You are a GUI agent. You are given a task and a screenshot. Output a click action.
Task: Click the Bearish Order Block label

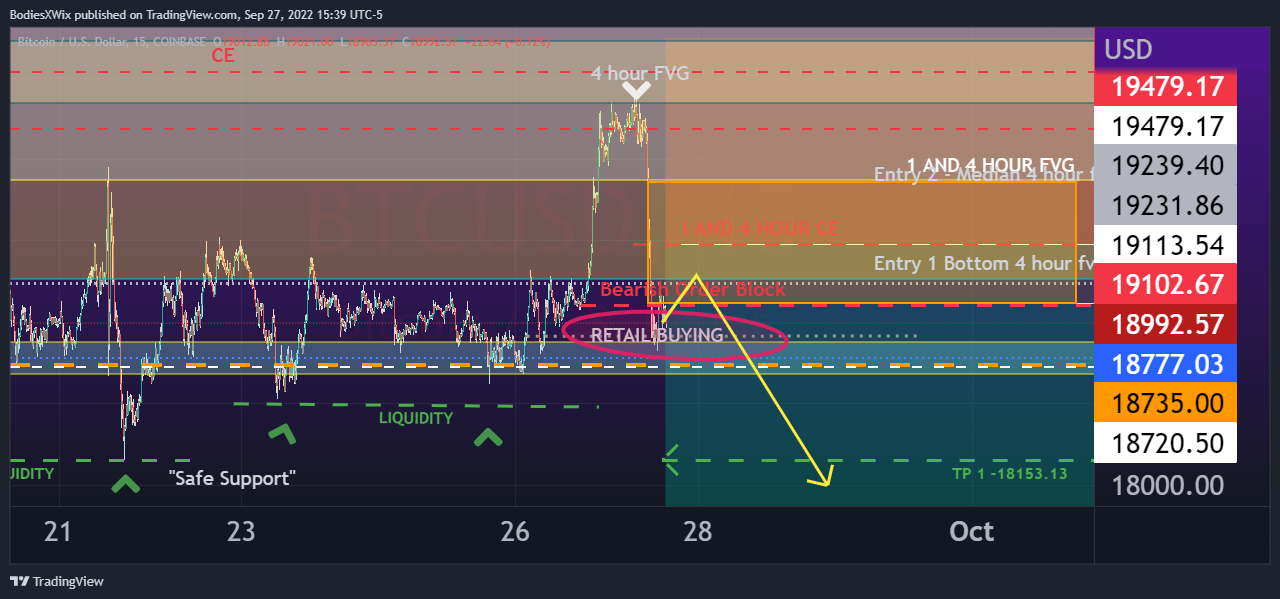point(692,289)
